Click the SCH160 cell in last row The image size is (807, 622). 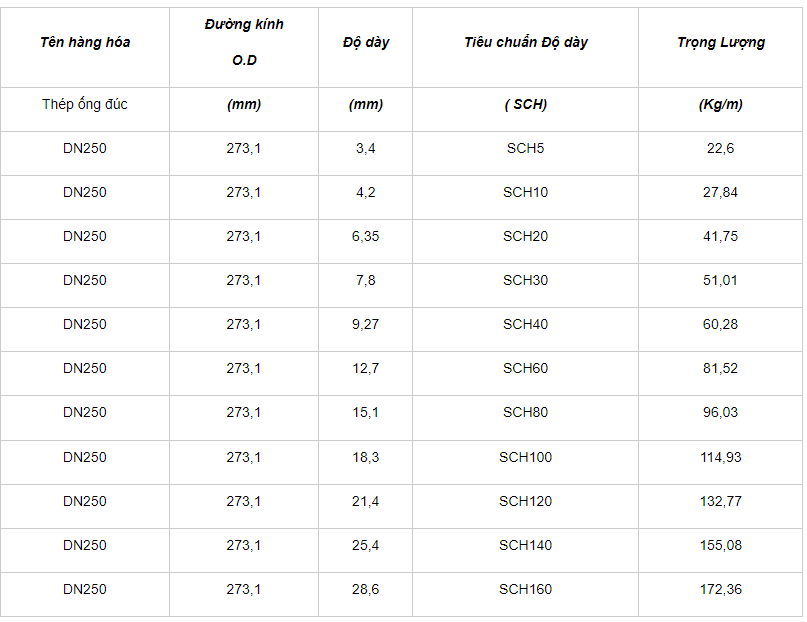[x=525, y=589]
